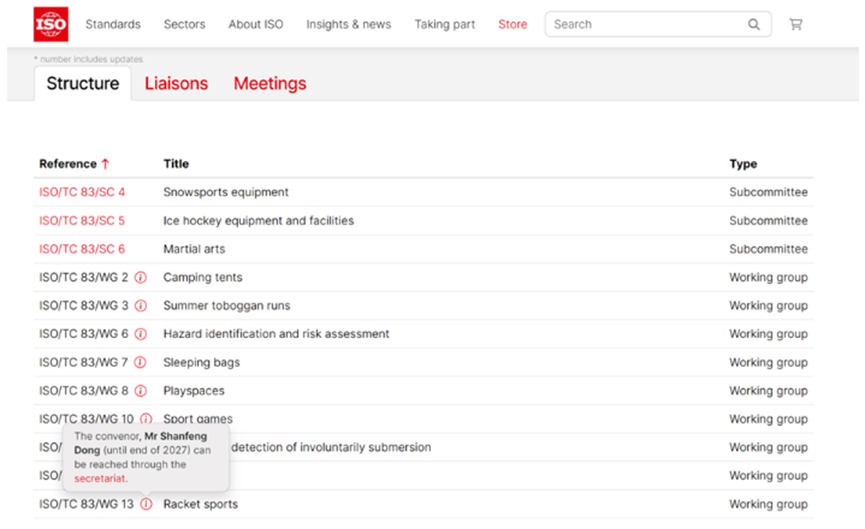865x529 pixels.
Task: Click the ISO logo home icon
Action: click(50, 24)
